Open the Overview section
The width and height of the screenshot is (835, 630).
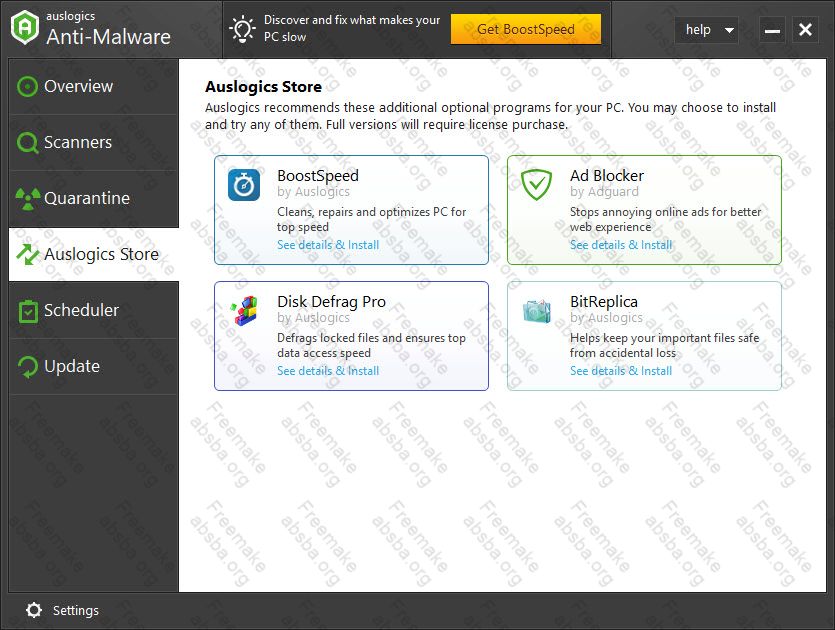[x=94, y=86]
